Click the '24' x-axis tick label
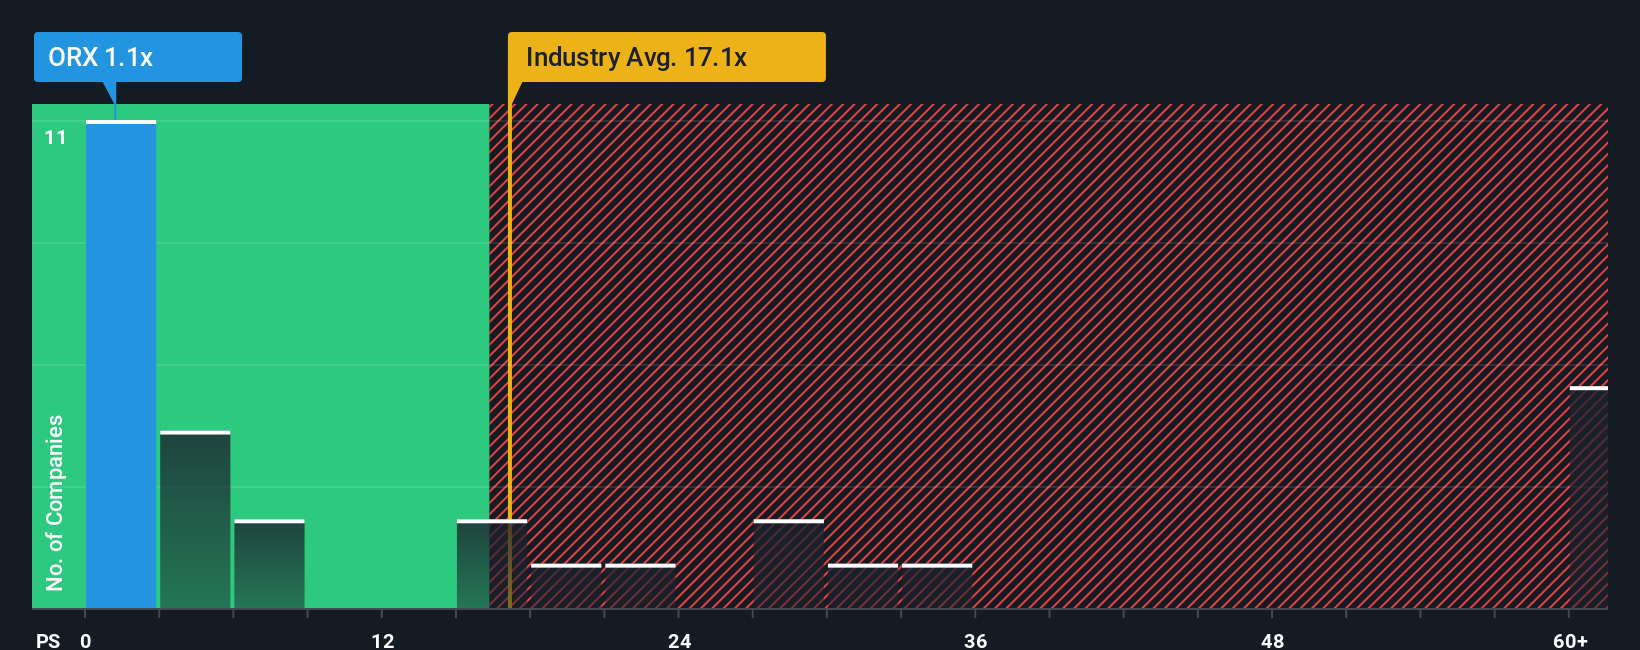This screenshot has height=650, width=1640. click(679, 641)
